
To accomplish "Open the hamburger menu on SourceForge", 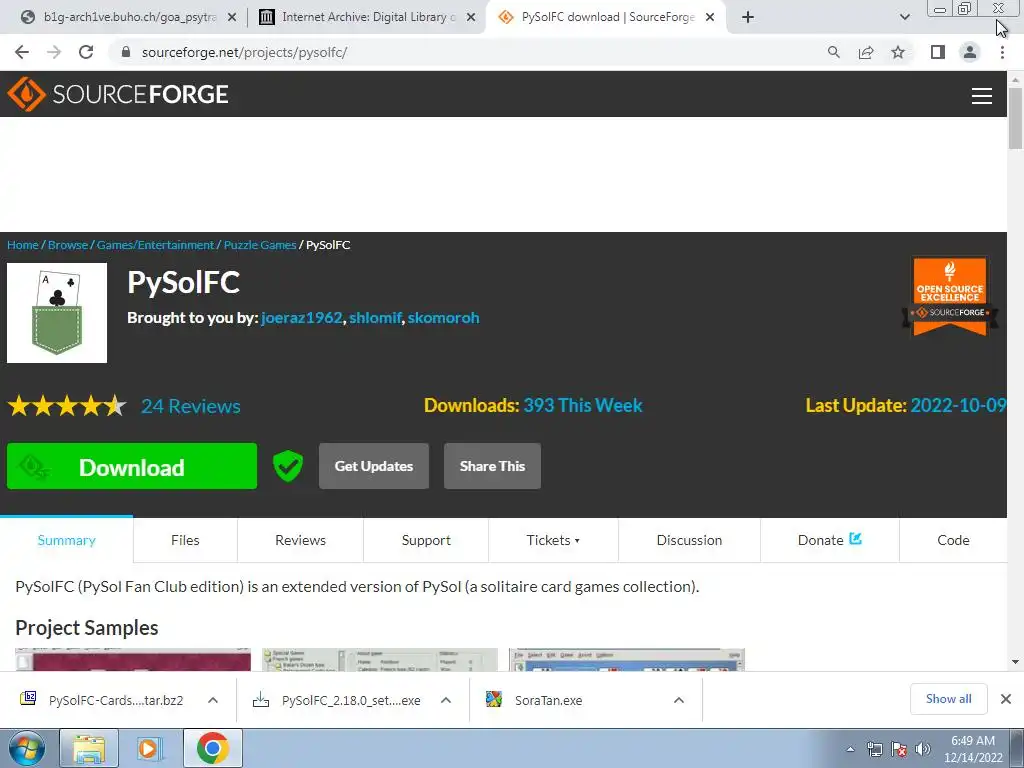I will 982,95.
